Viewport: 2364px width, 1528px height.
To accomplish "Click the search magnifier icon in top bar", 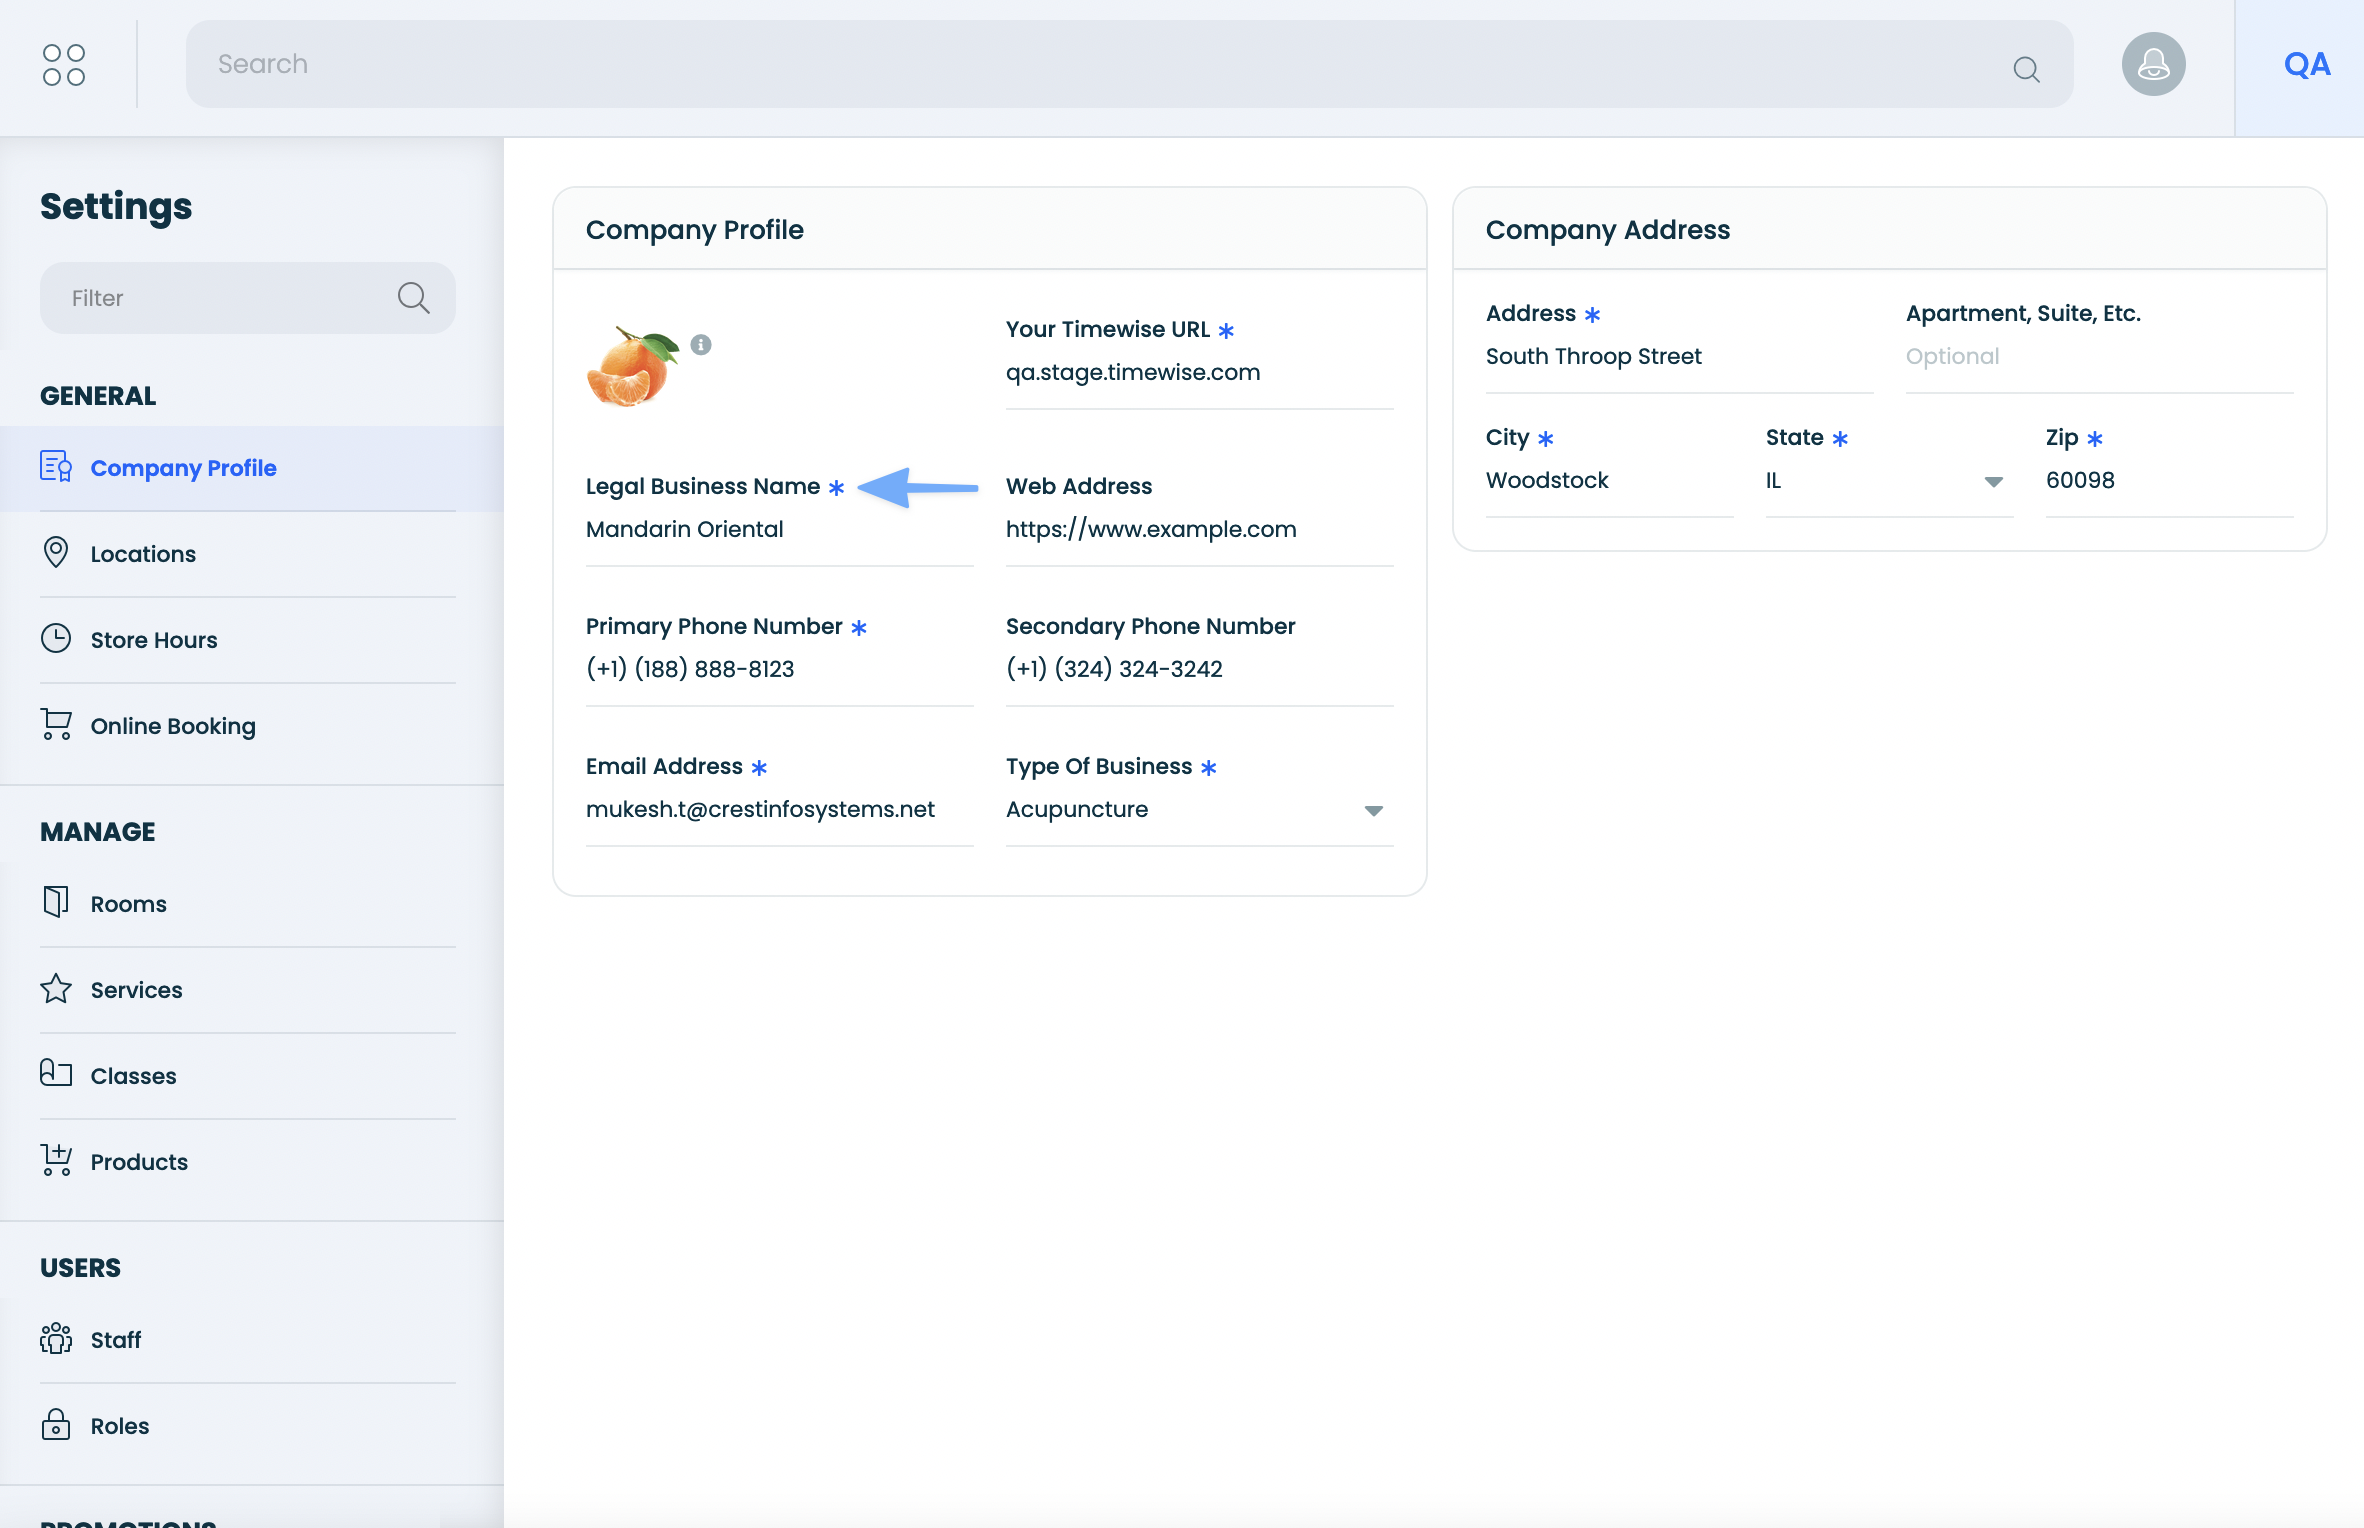I will pos(2026,68).
